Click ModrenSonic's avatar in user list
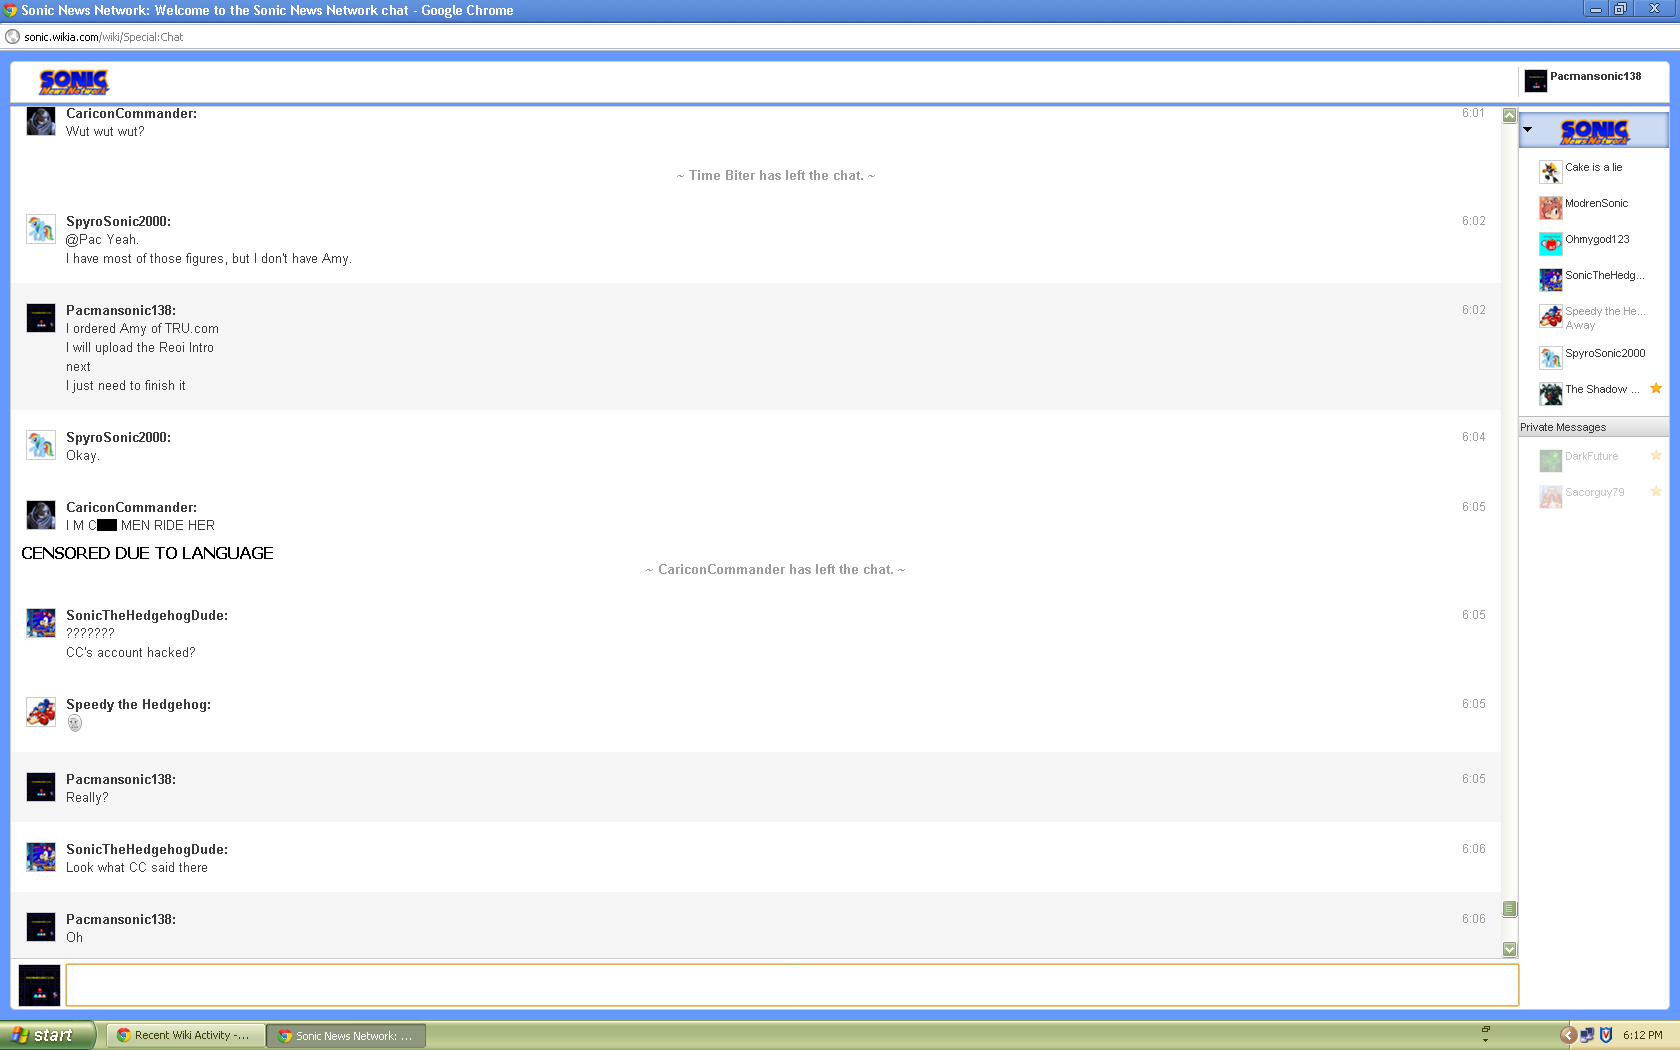The width and height of the screenshot is (1680, 1050). (x=1550, y=208)
